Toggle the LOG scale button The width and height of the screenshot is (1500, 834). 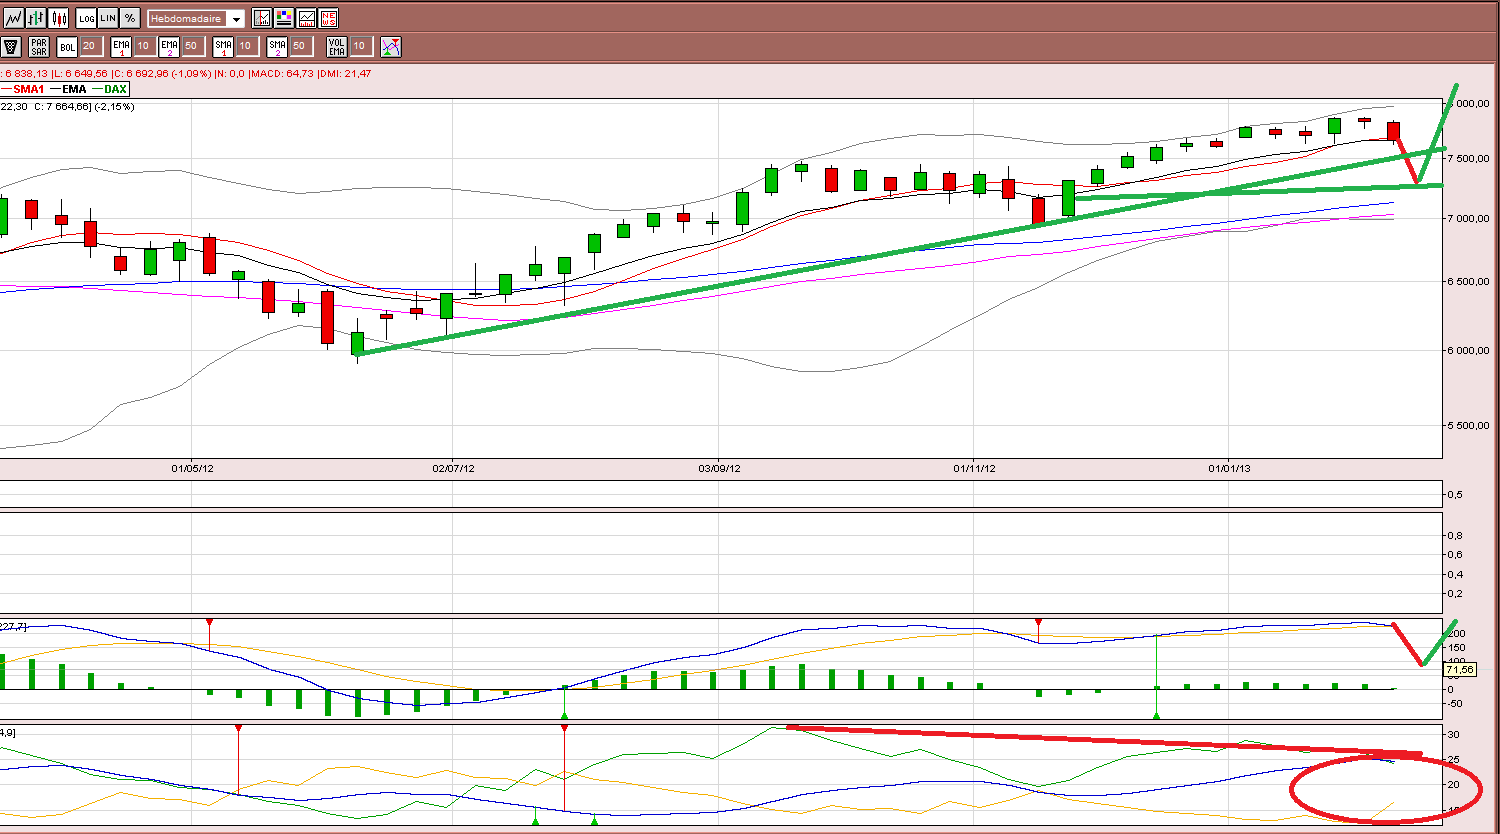(x=86, y=18)
